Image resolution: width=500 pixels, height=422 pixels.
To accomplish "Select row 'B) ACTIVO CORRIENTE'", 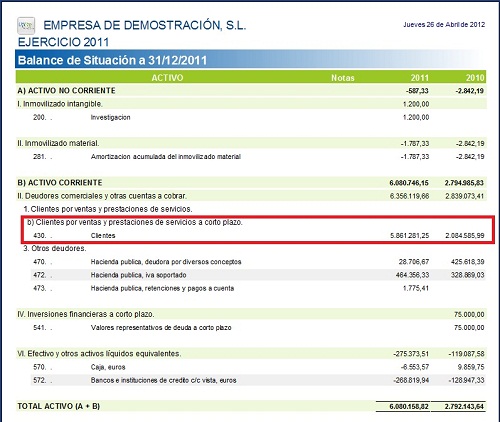I will pos(251,183).
